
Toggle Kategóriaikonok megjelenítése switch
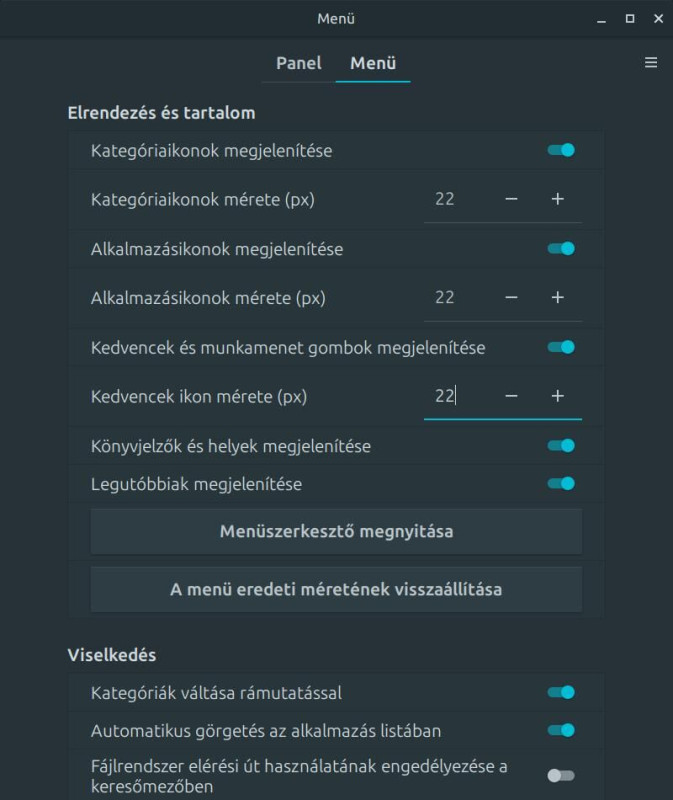tap(561, 151)
